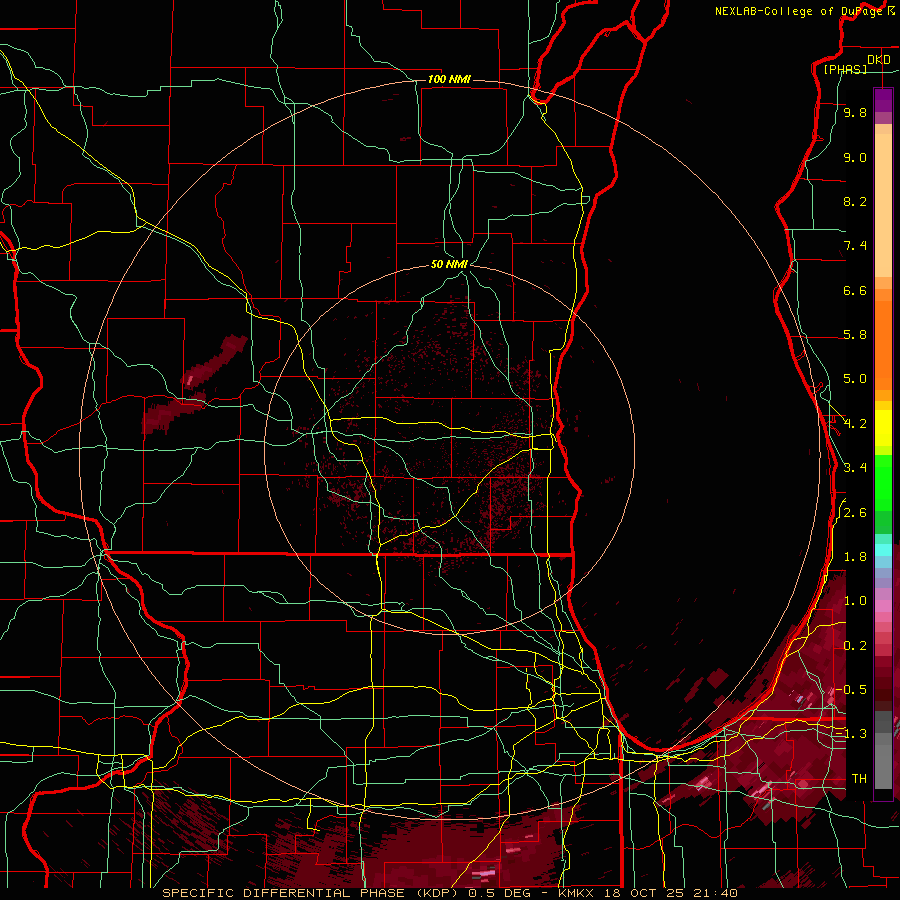Select the 3.4 scale value
This screenshot has height=900, width=900.
tap(855, 468)
